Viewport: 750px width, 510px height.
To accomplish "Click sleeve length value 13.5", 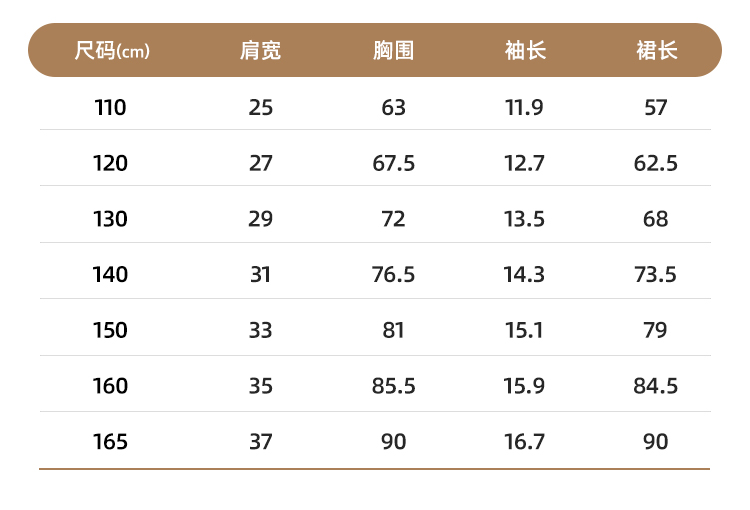I will pos(525,219).
